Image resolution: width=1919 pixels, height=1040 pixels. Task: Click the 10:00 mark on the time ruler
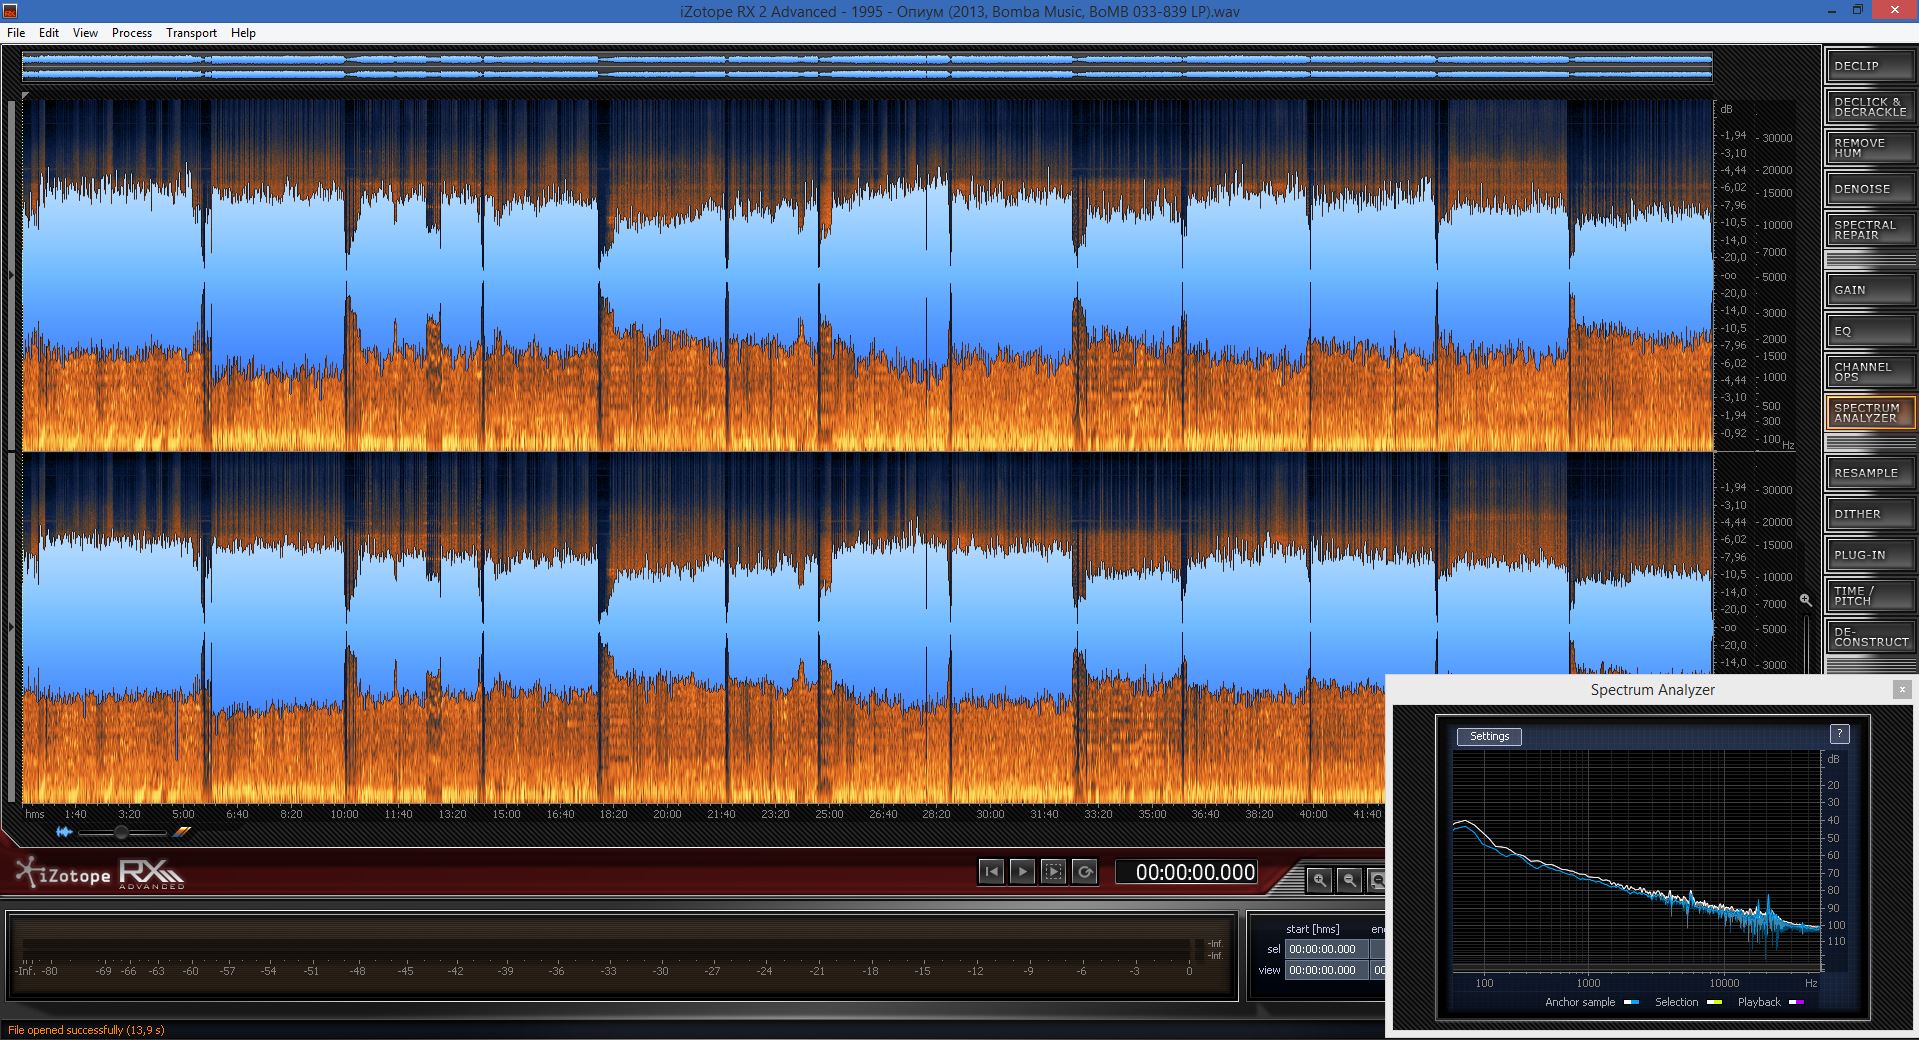click(x=344, y=814)
